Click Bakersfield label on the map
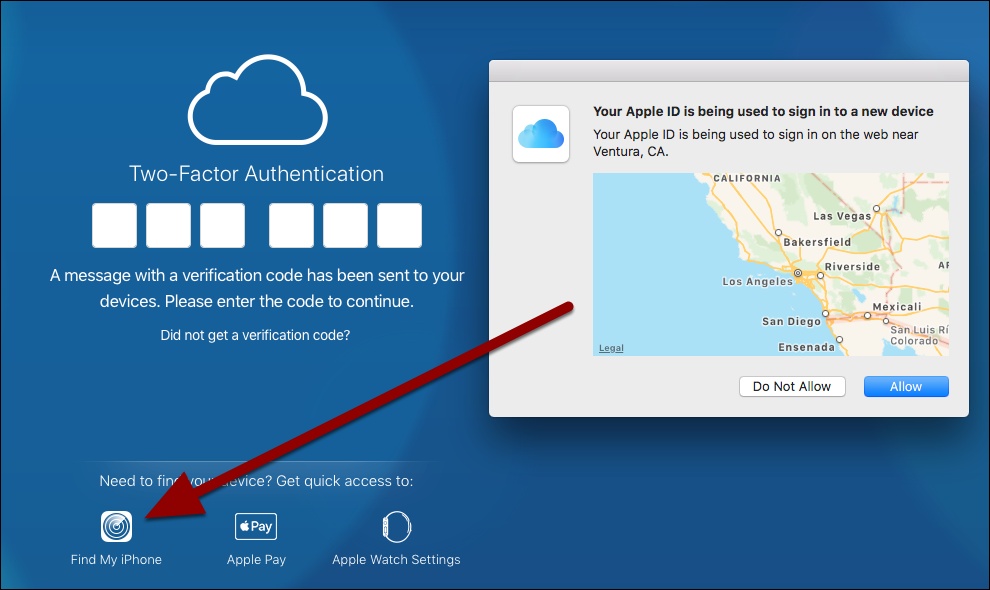 (817, 242)
